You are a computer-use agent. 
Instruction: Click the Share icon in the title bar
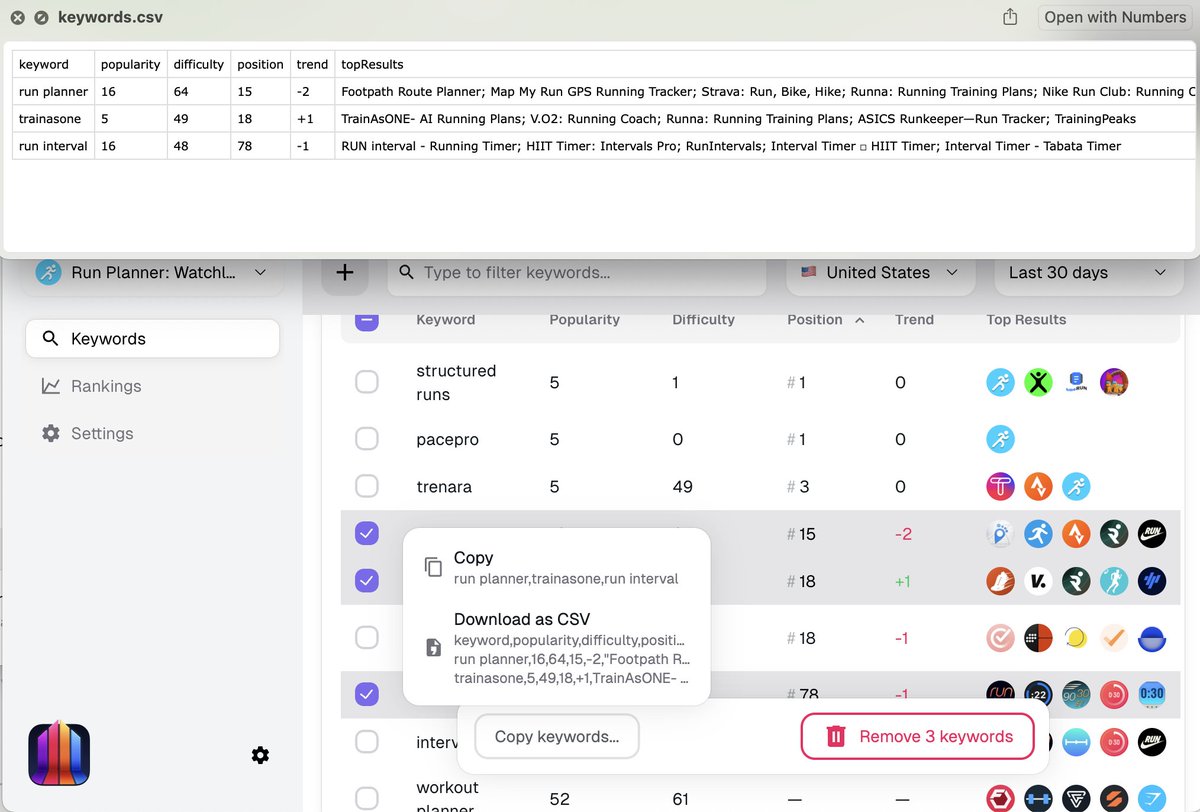click(x=1009, y=16)
